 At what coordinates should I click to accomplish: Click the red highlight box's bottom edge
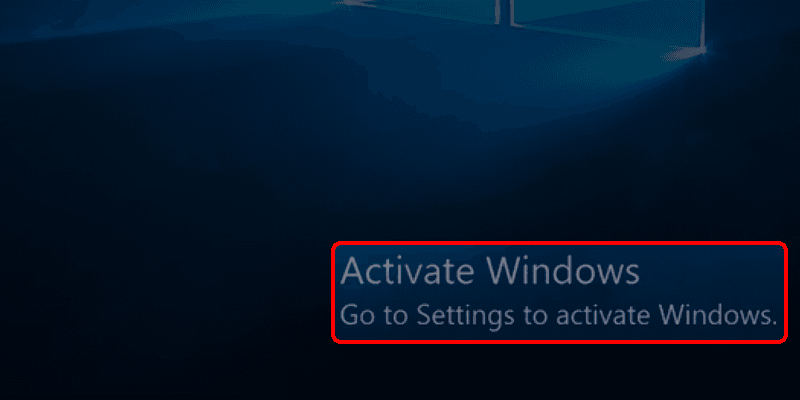pos(559,341)
